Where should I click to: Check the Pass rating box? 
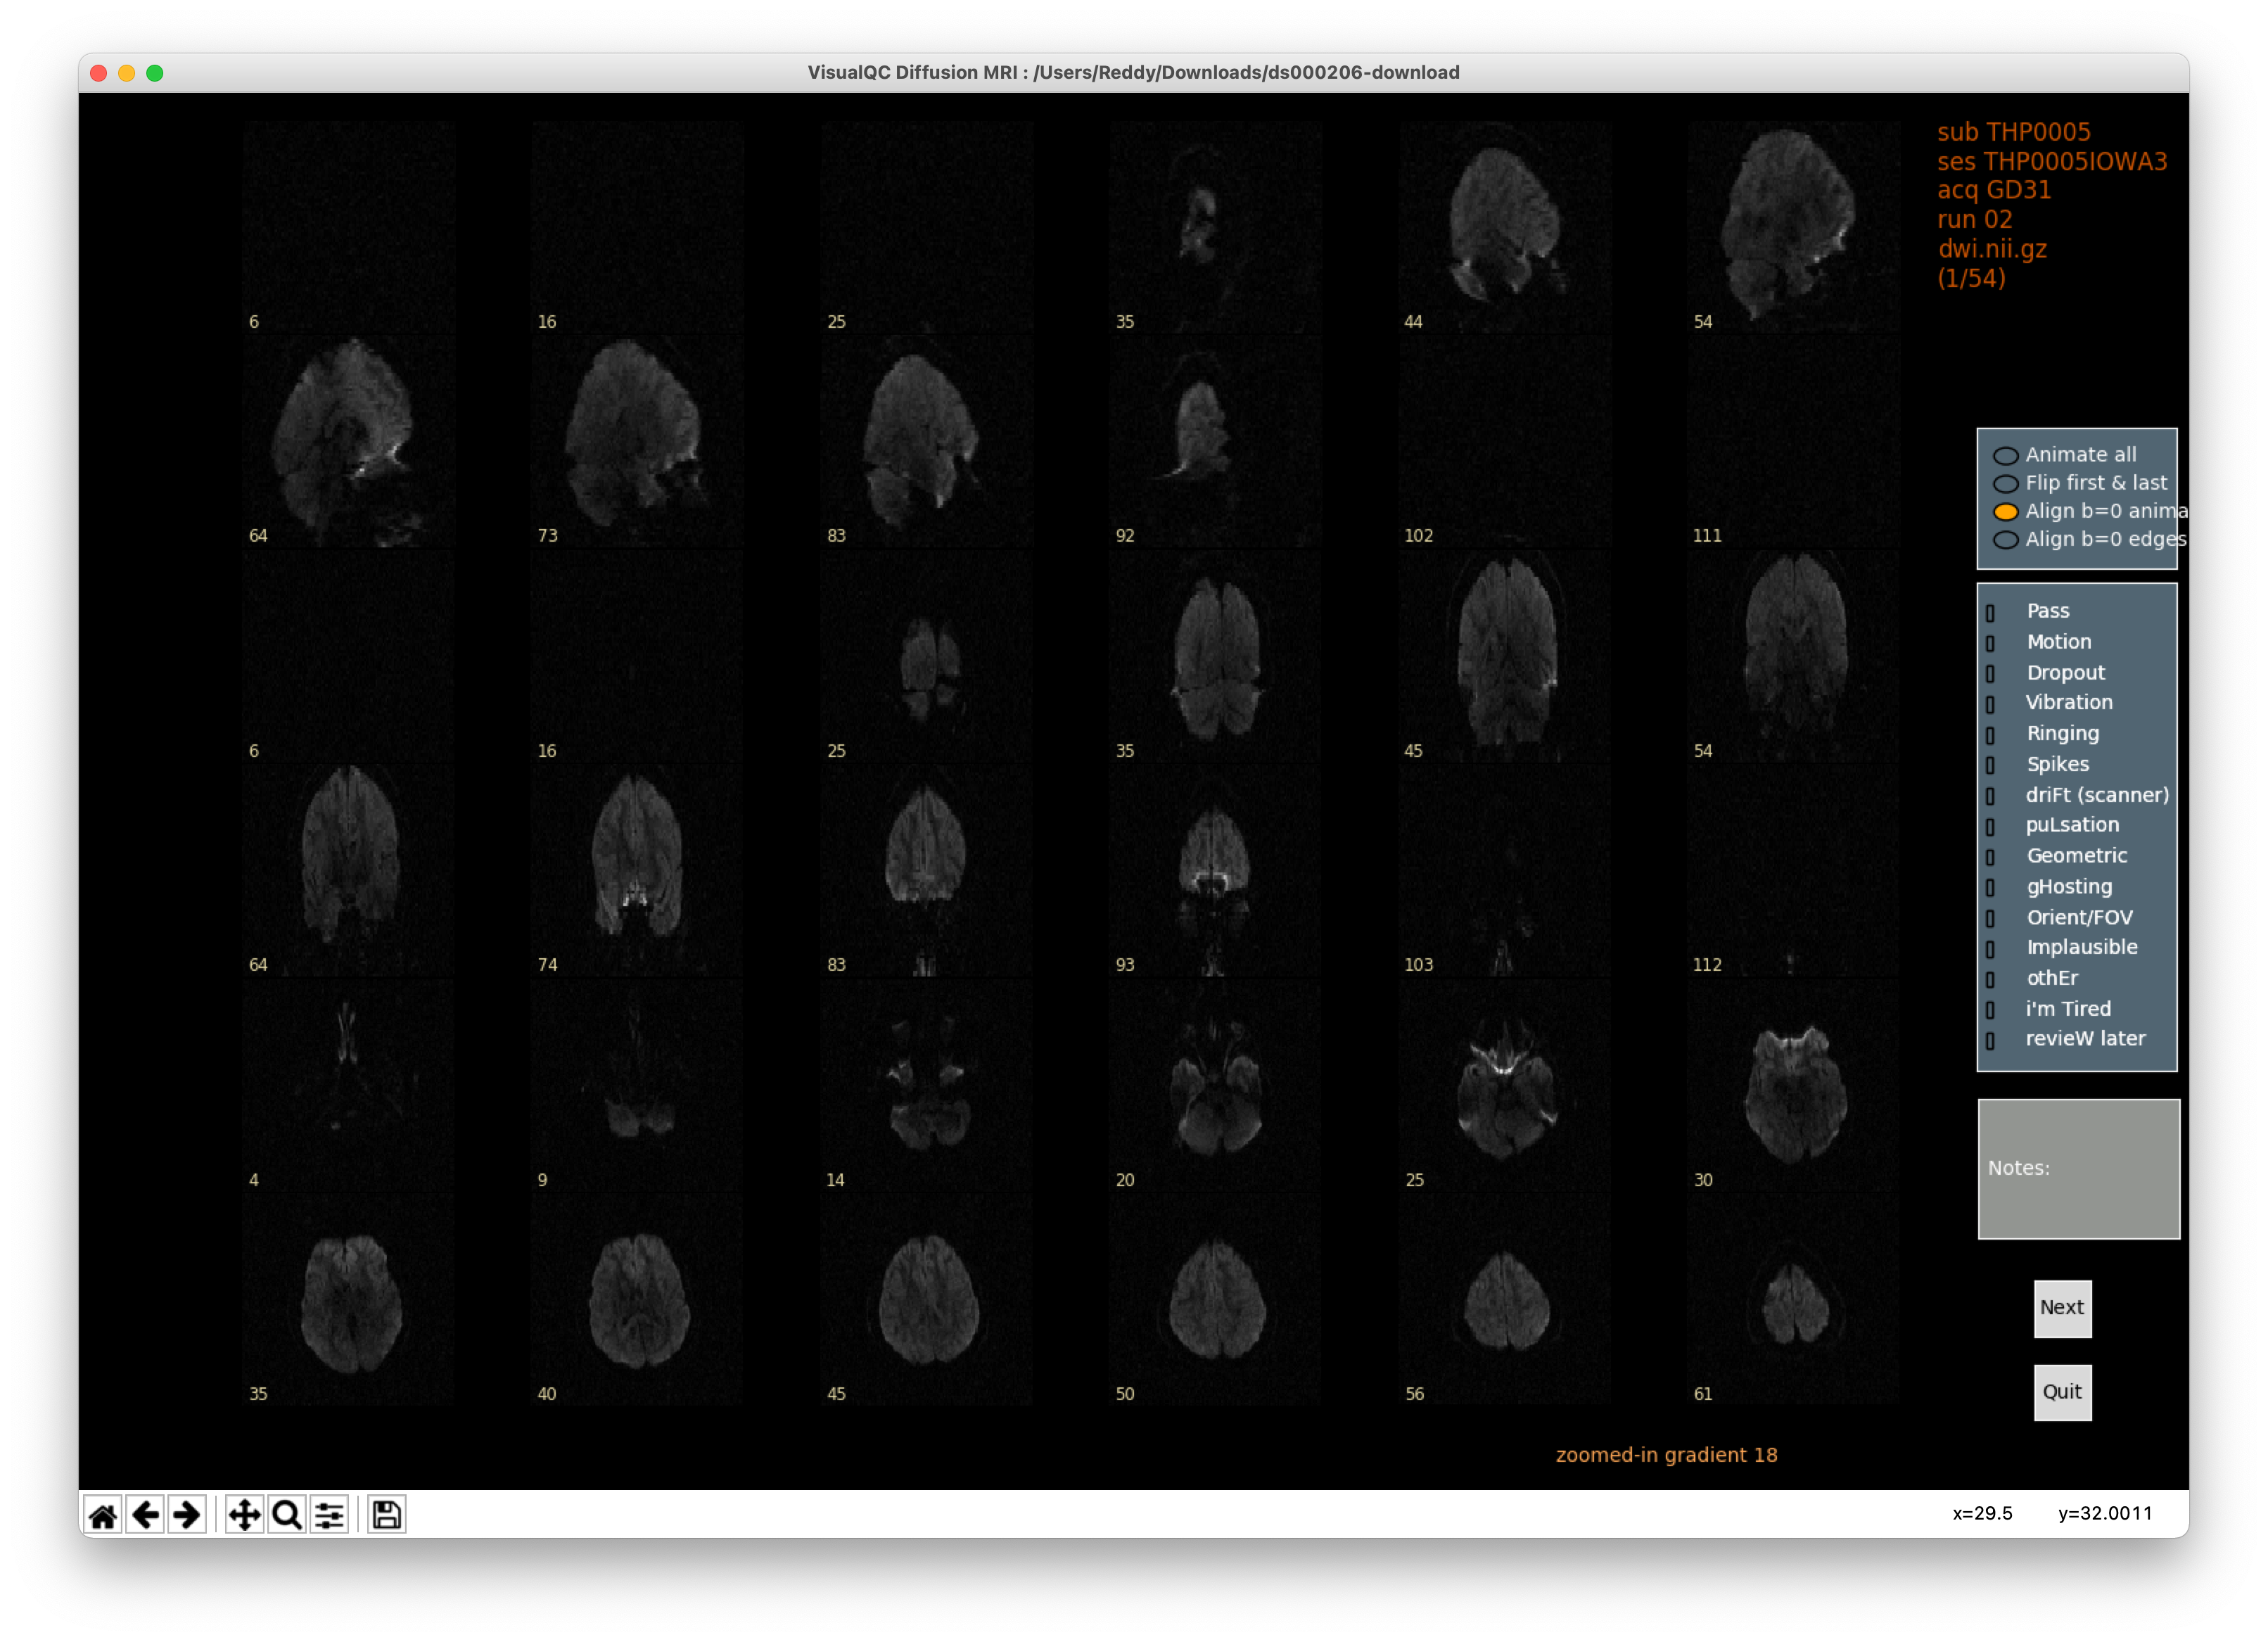click(x=1990, y=612)
